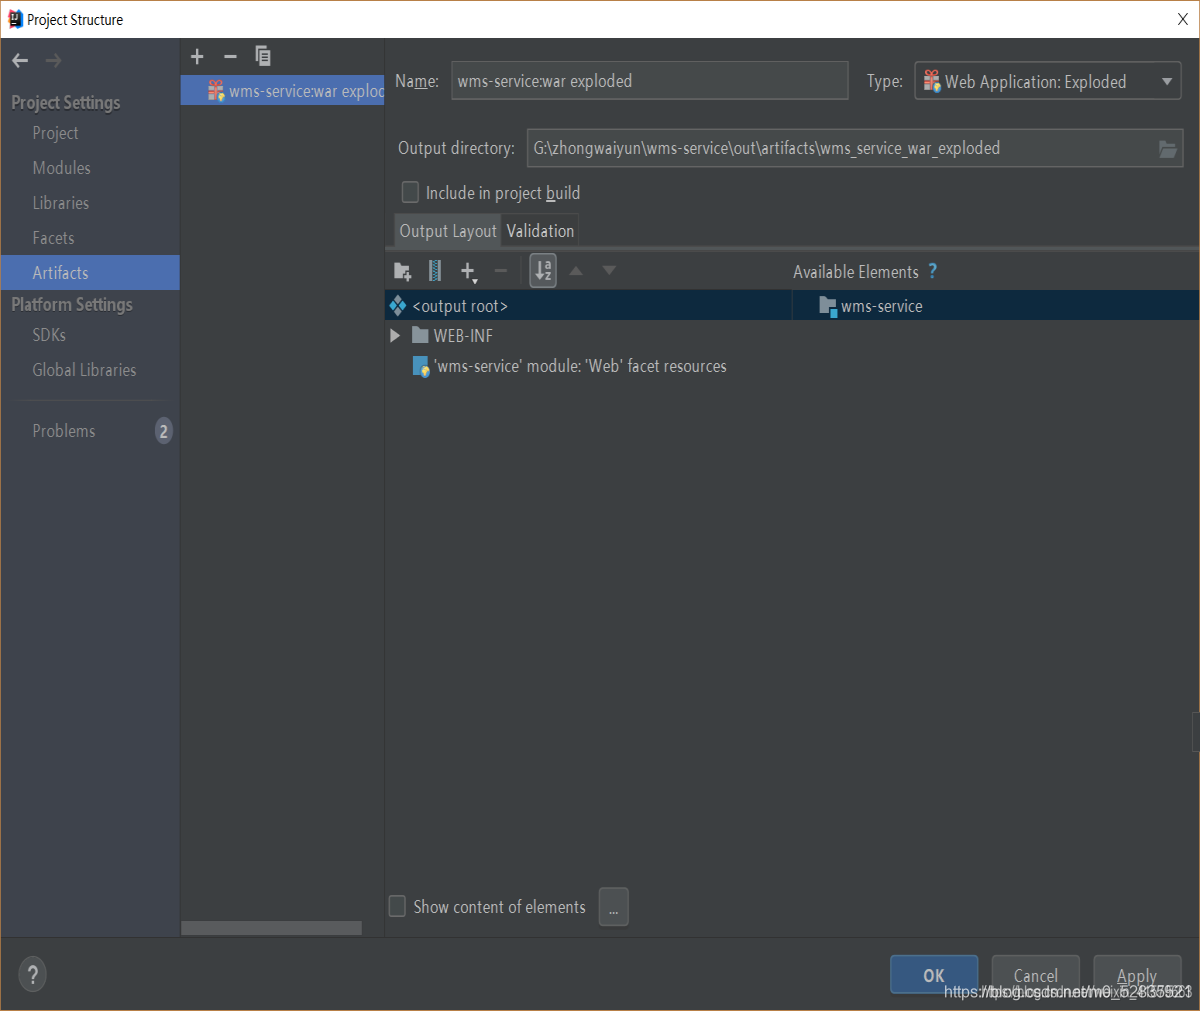Enable Include in project build

pos(410,192)
